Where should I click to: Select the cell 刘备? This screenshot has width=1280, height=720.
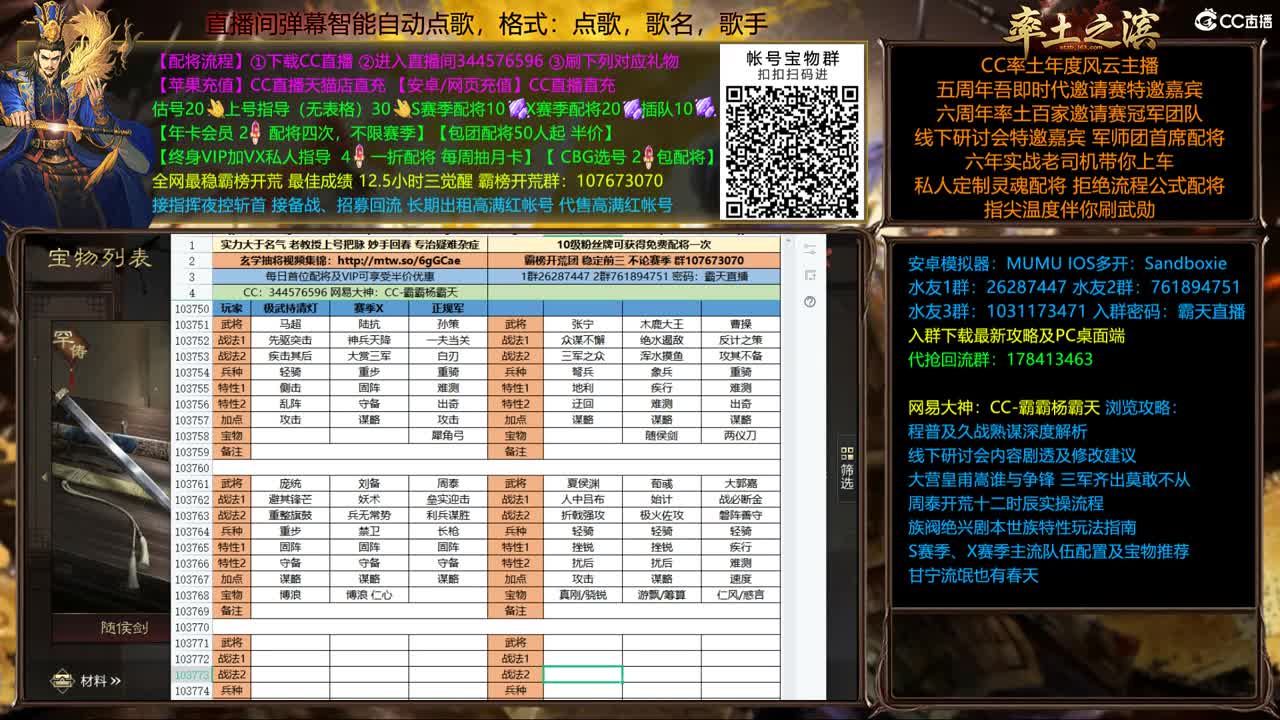(369, 484)
